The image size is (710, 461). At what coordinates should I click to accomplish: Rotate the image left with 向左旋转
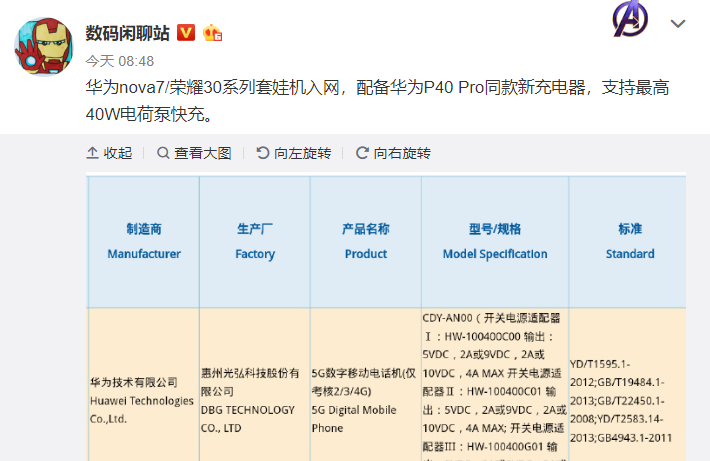pyautogui.click(x=294, y=153)
